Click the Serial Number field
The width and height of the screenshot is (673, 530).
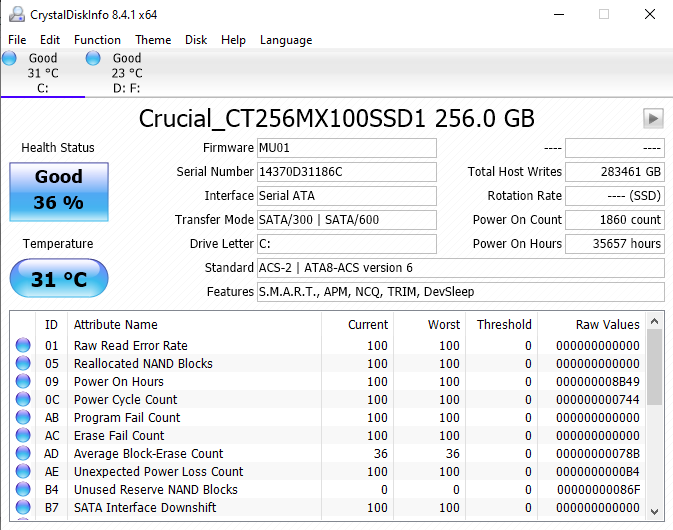tap(347, 172)
